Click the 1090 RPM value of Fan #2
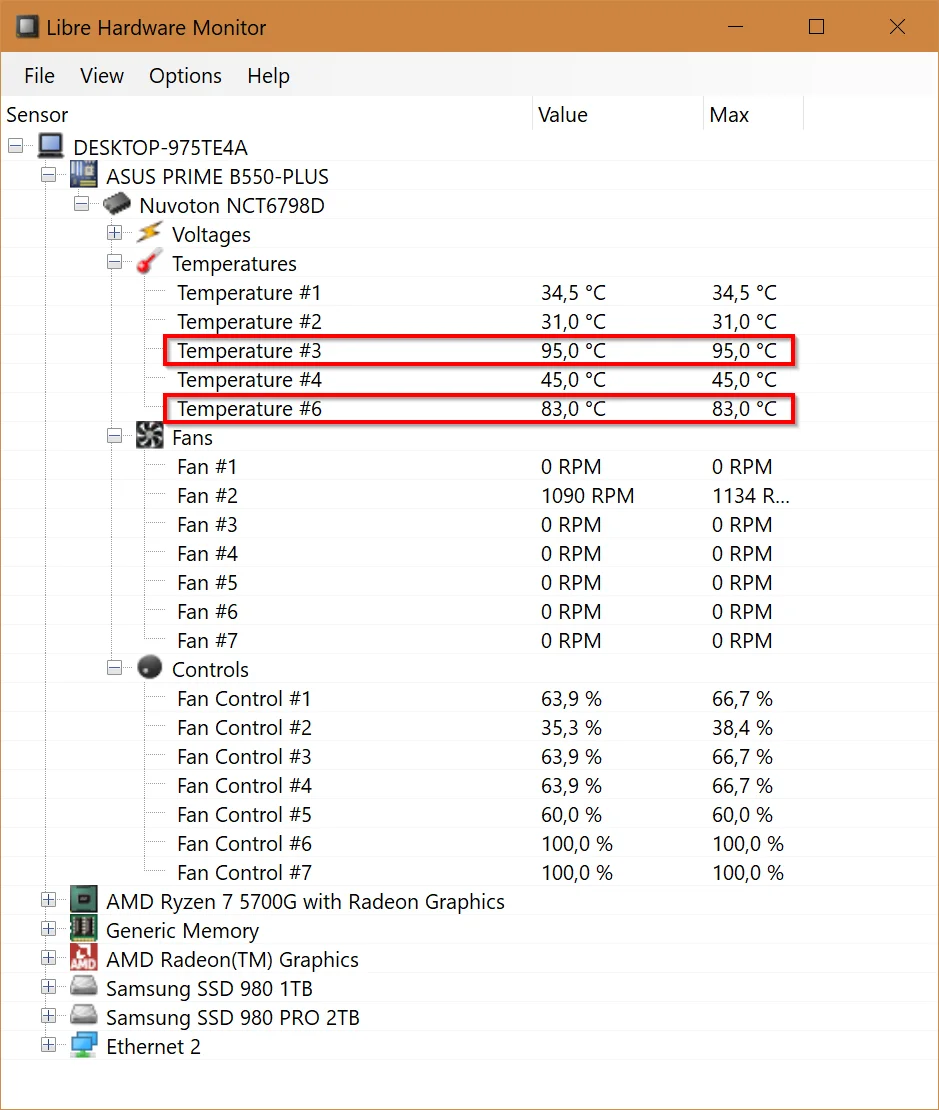This screenshot has width=939, height=1110. click(587, 496)
